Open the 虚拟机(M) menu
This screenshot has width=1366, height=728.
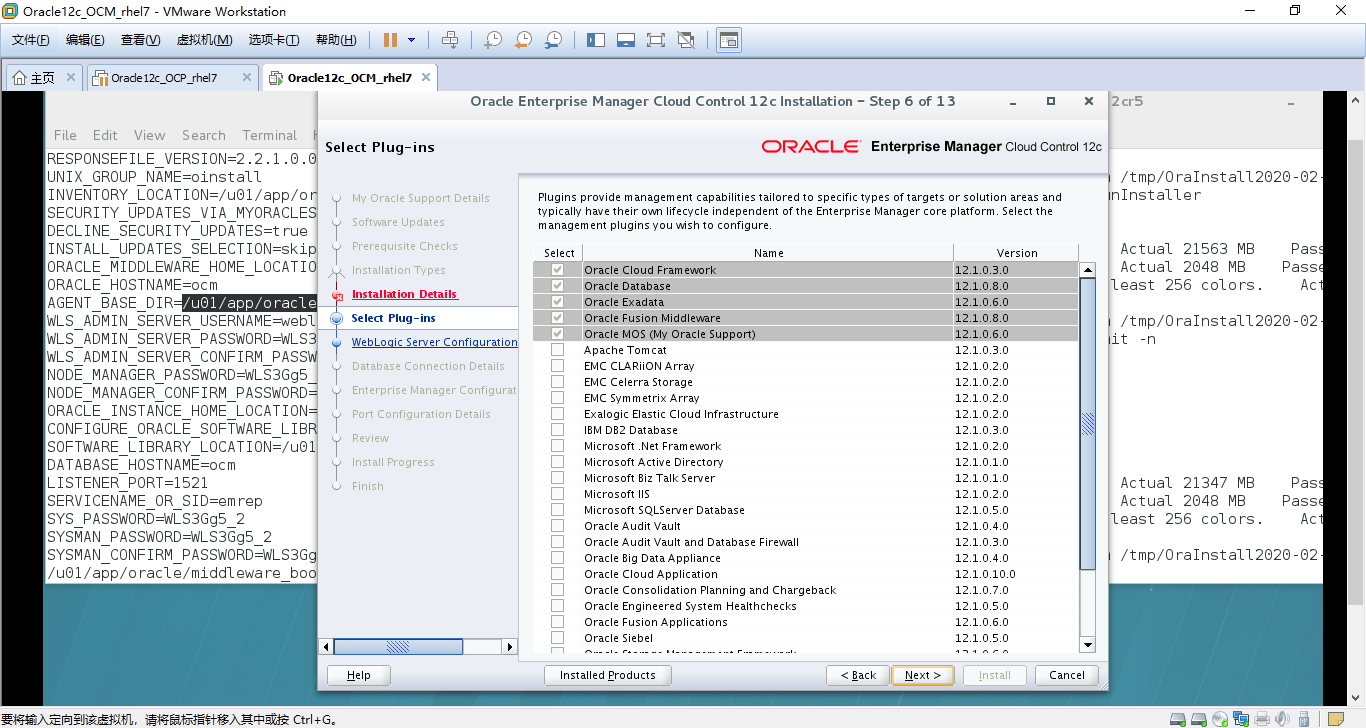[204, 40]
